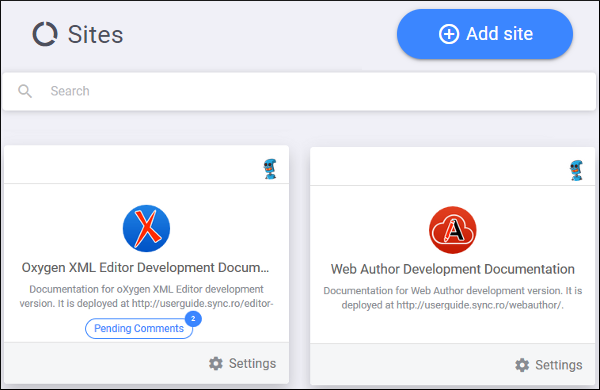The height and width of the screenshot is (390, 600).
Task: Click the Sites circular logo icon
Action: [45, 34]
